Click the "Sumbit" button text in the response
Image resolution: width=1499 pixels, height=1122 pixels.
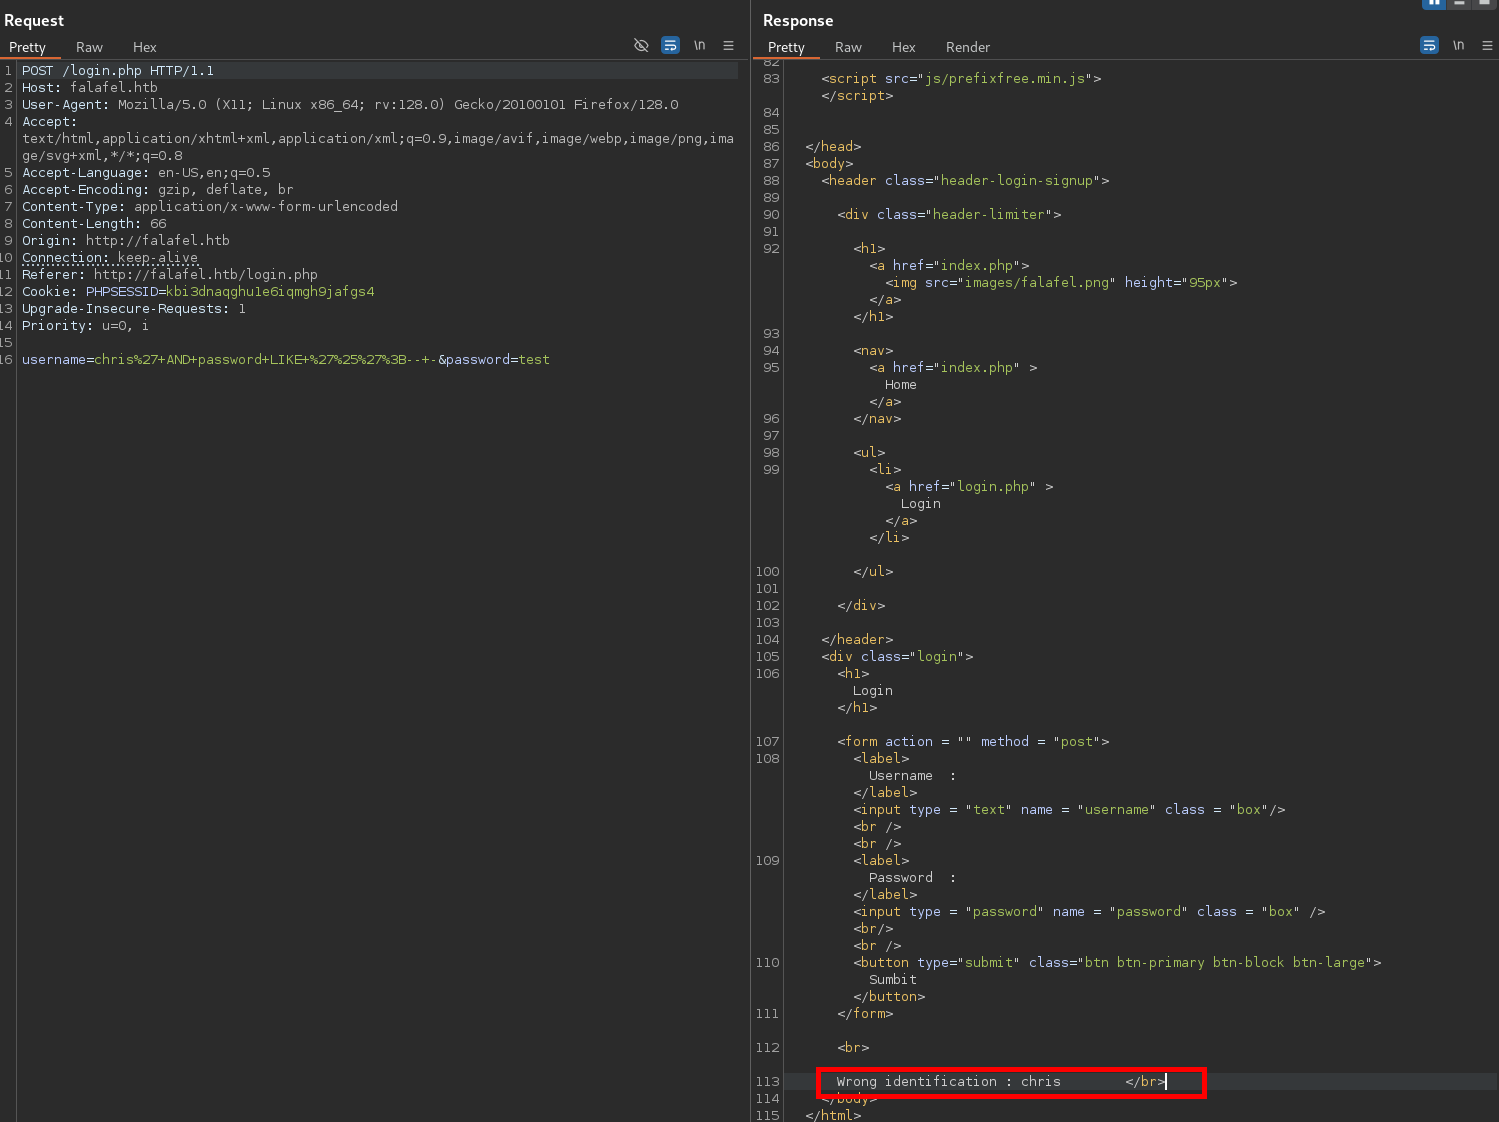893,980
